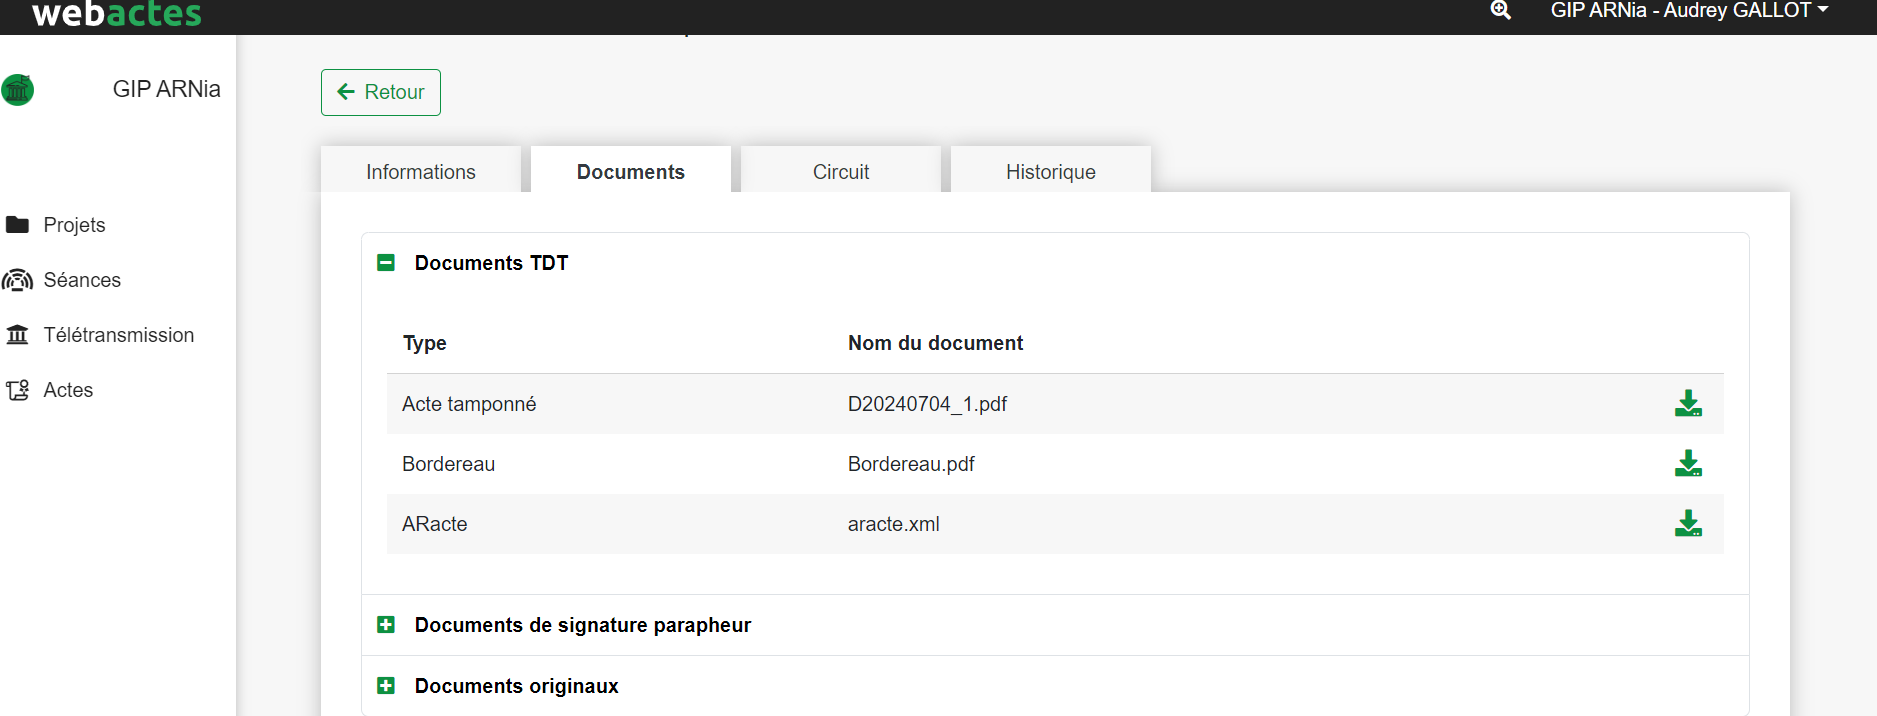Screen dimensions: 1877x716
Task: Click the Projets folder icon
Action: (x=17, y=225)
